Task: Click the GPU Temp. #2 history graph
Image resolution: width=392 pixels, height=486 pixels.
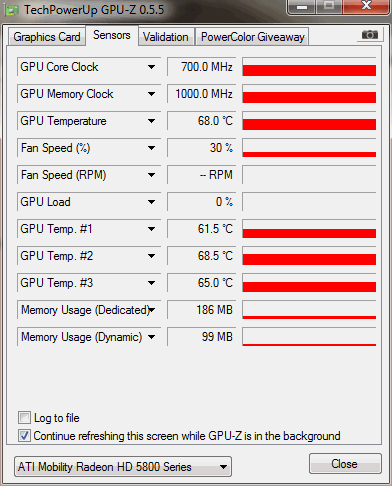Action: pyautogui.click(x=309, y=256)
